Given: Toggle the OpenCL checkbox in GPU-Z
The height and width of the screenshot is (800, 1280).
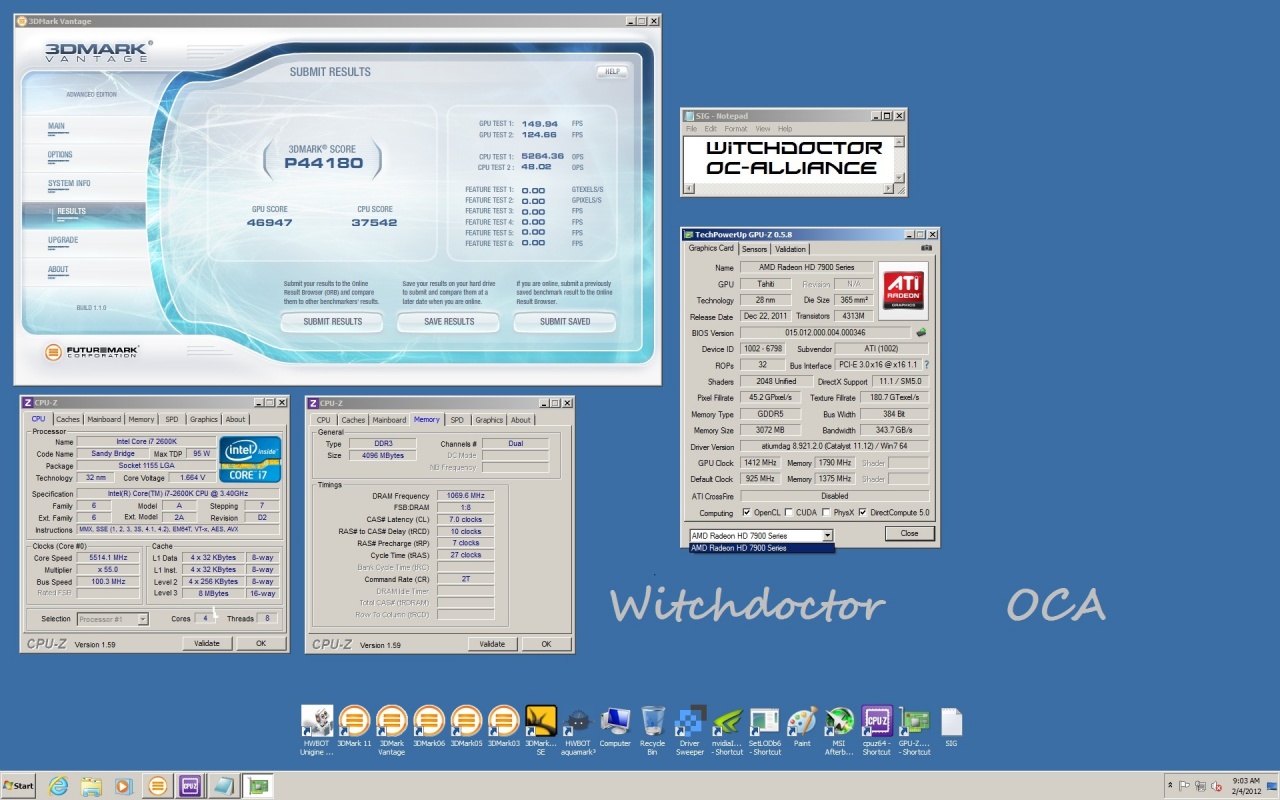Looking at the screenshot, I should [x=747, y=512].
